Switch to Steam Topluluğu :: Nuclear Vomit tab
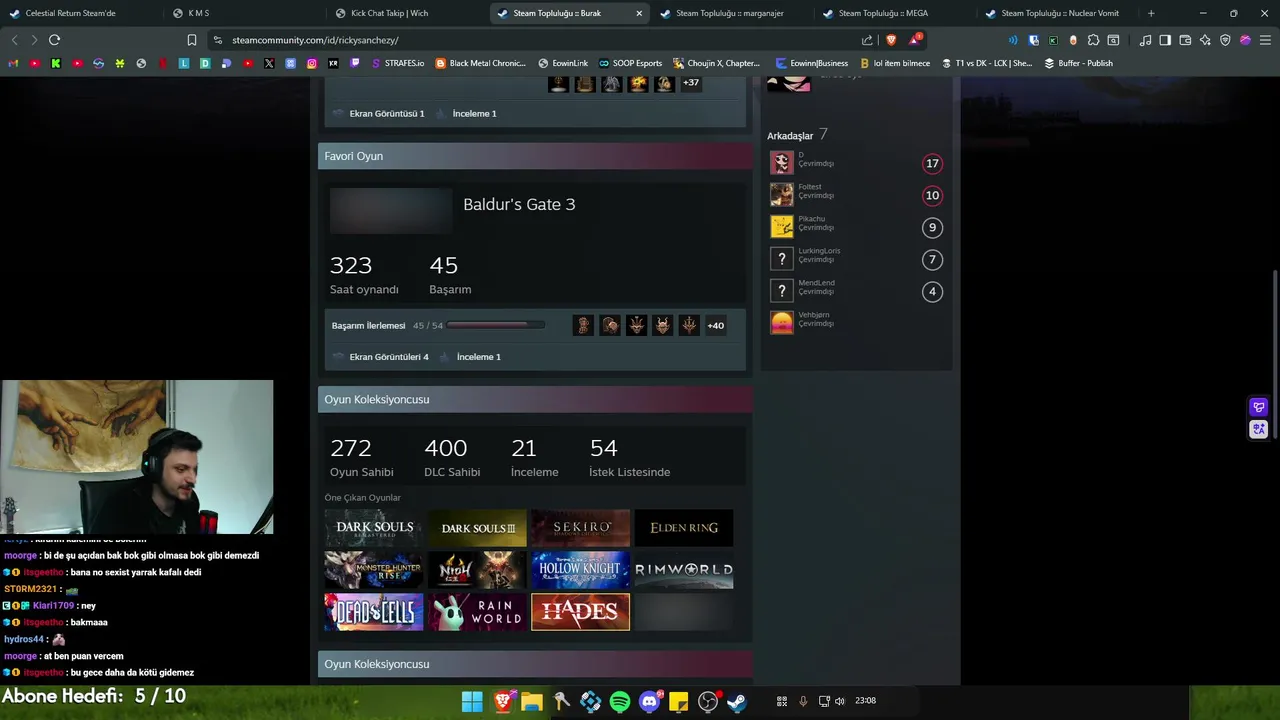 coord(1058,13)
